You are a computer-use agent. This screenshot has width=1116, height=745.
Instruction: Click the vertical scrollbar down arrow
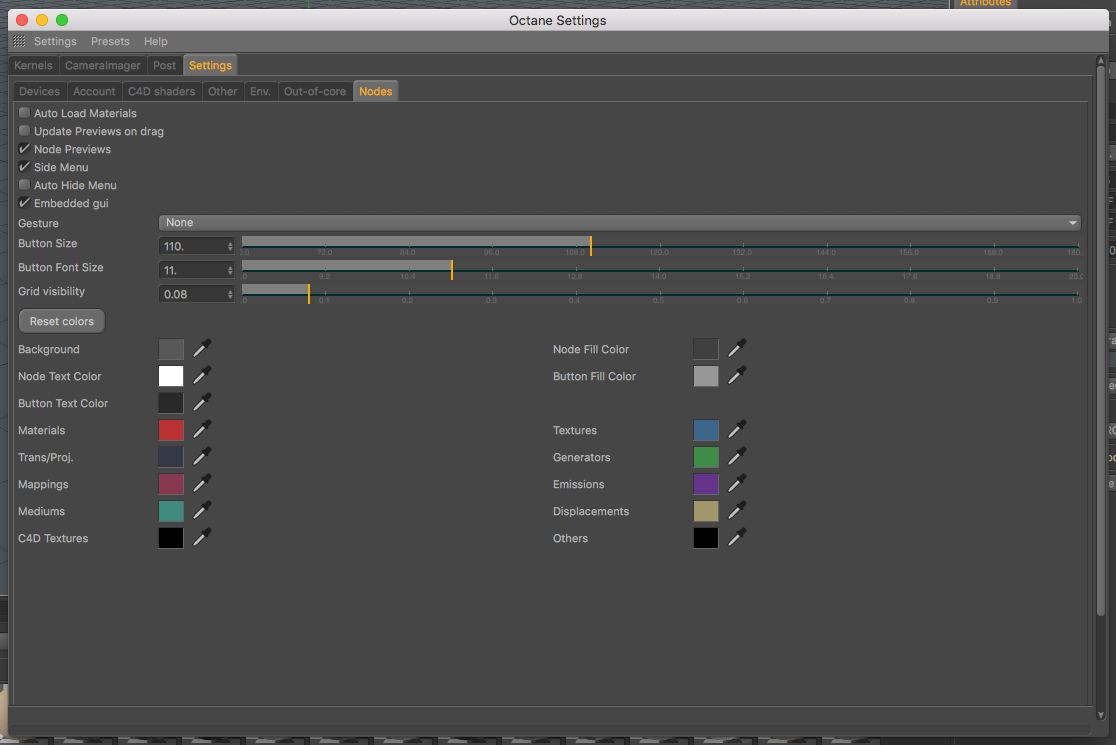pyautogui.click(x=1101, y=714)
